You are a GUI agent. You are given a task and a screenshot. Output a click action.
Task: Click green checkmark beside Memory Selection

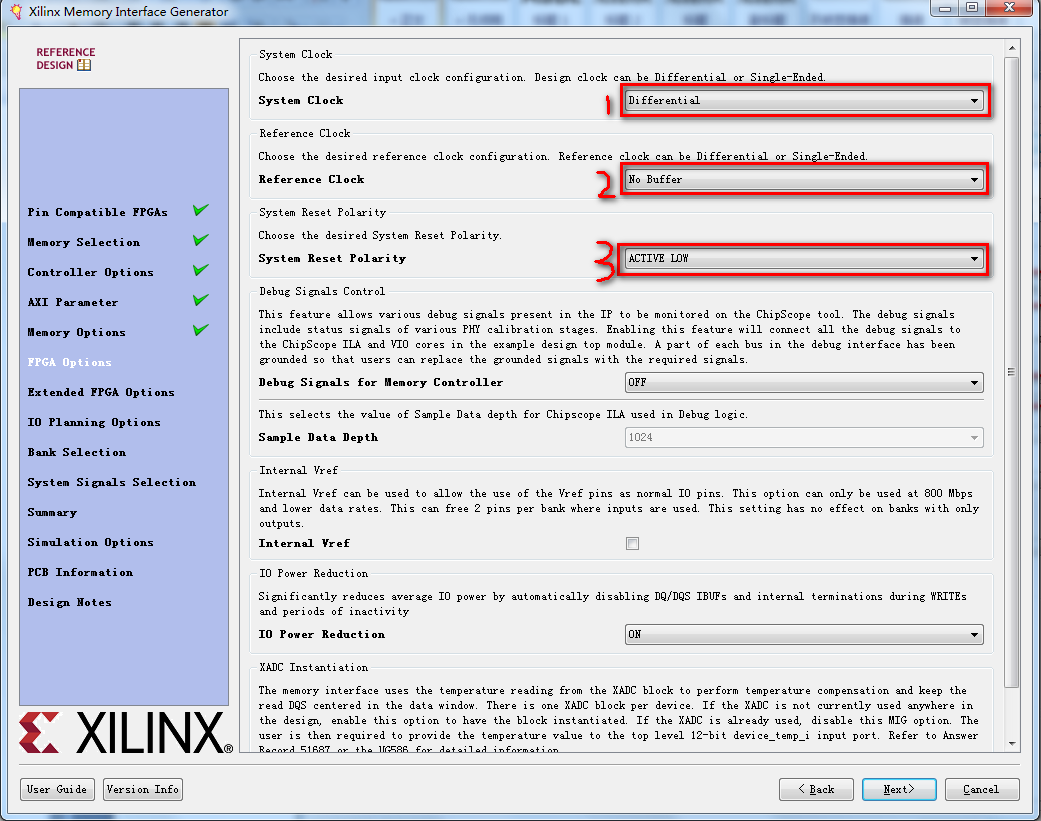(x=200, y=240)
